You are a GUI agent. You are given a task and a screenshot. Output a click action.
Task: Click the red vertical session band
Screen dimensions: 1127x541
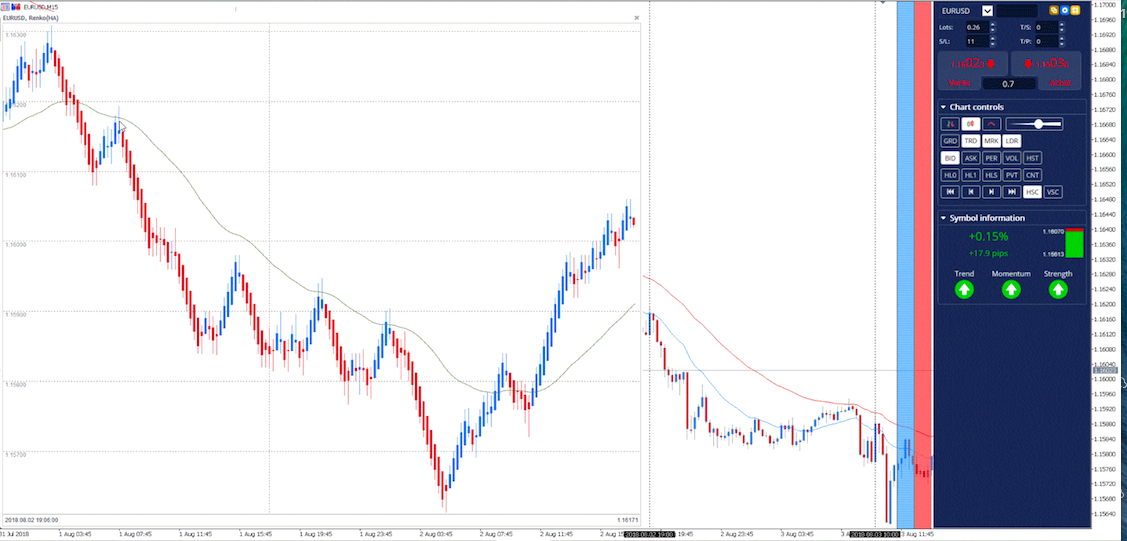point(923,263)
